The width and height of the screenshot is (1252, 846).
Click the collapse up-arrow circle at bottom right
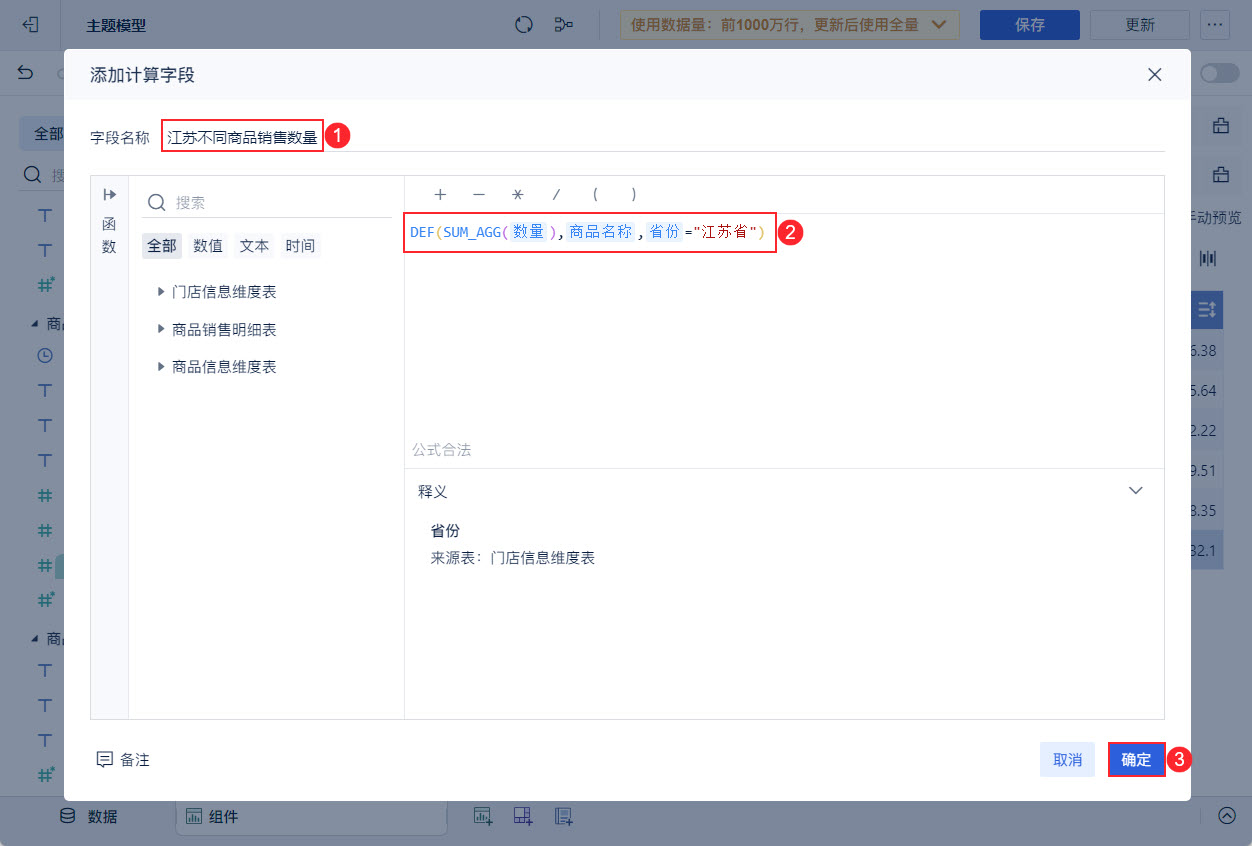[1227, 815]
